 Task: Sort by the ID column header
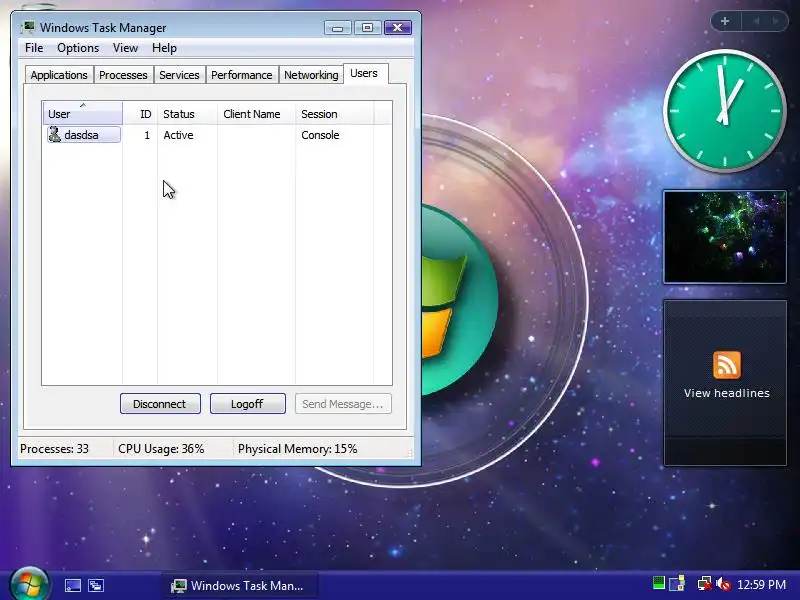[140, 113]
